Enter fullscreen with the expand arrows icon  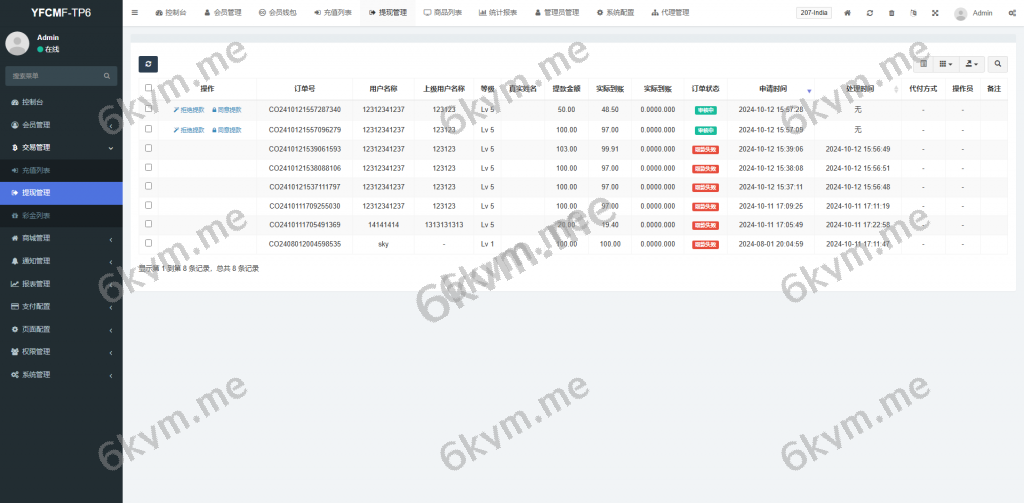click(x=935, y=13)
